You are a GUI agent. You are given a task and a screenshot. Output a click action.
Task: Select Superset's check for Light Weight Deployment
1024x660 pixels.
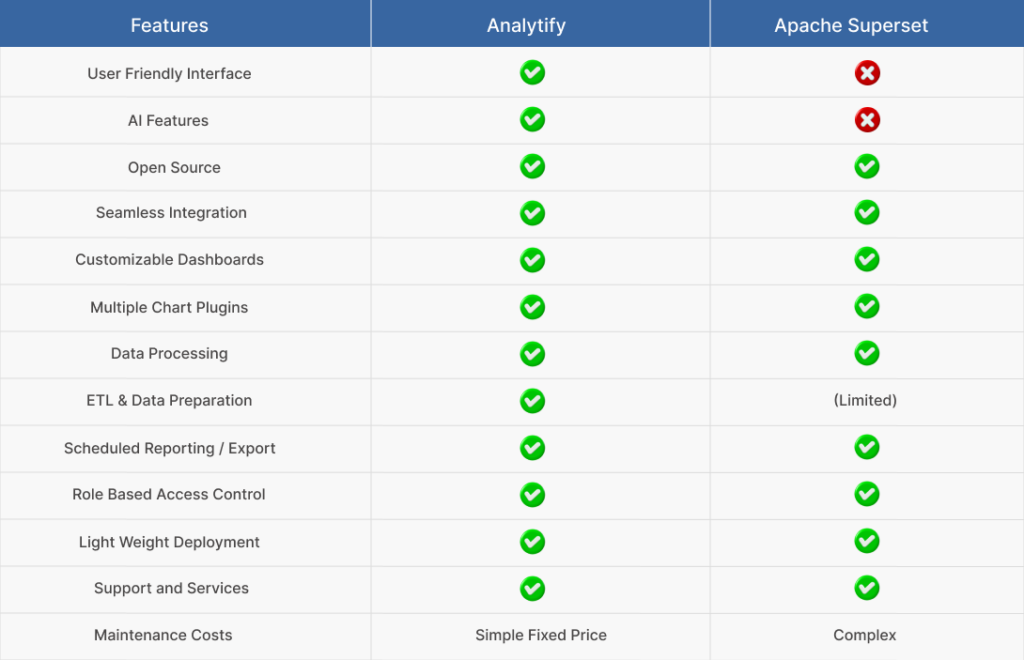coord(867,541)
